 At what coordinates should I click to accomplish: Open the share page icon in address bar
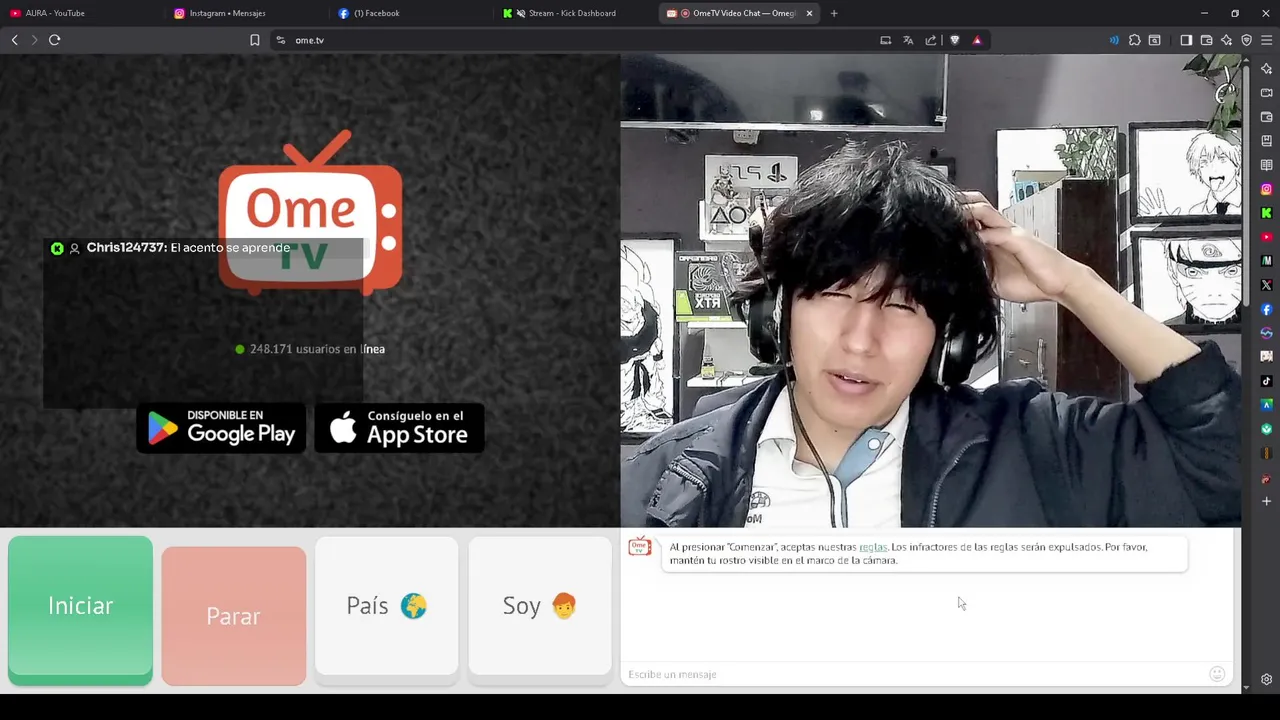click(x=931, y=40)
